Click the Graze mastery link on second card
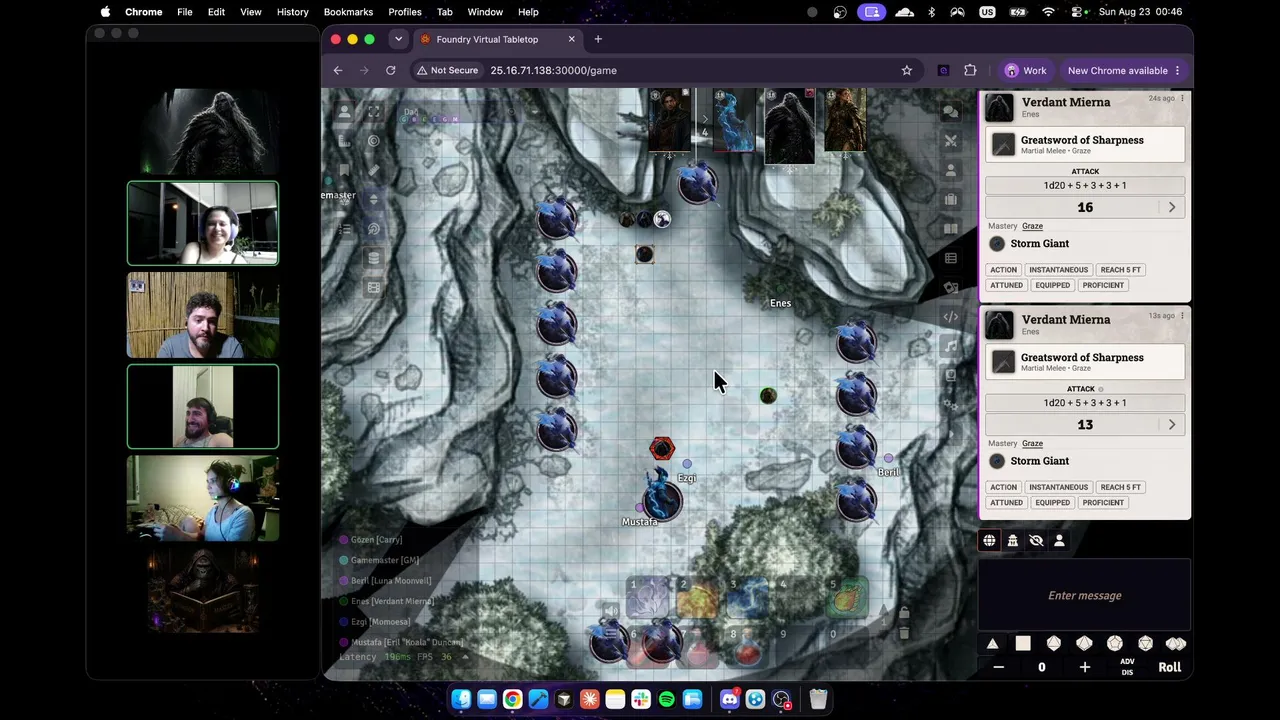This screenshot has width=1280, height=720. tap(1032, 444)
